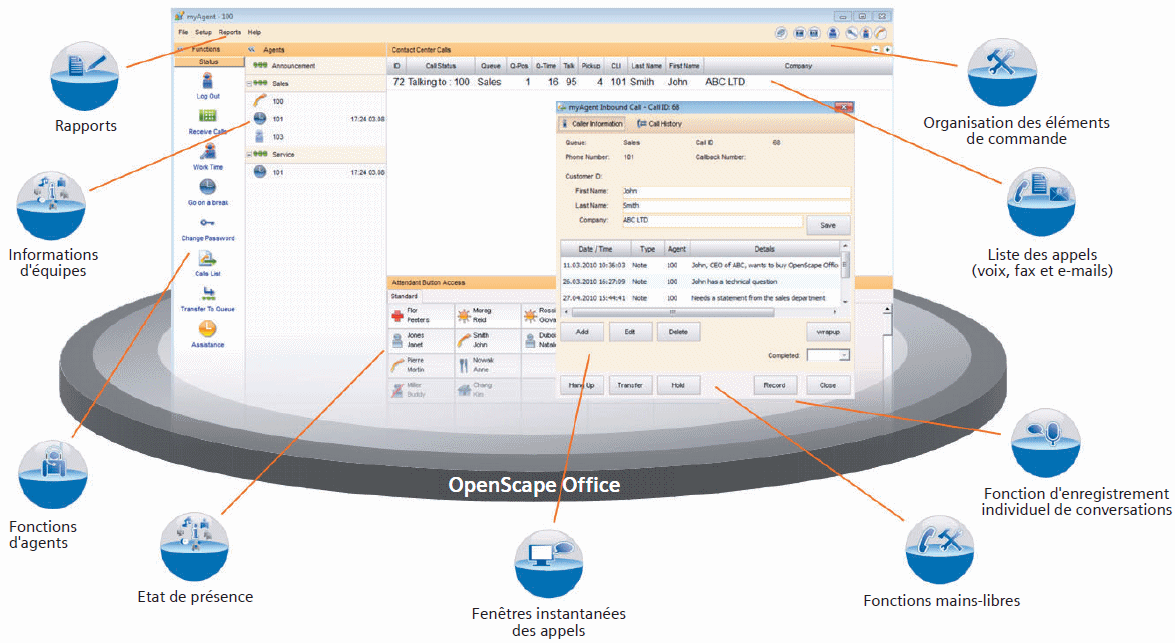Image resolution: width=1175 pixels, height=643 pixels.
Task: Click the Morag Reid attendant button
Action: pos(486,316)
